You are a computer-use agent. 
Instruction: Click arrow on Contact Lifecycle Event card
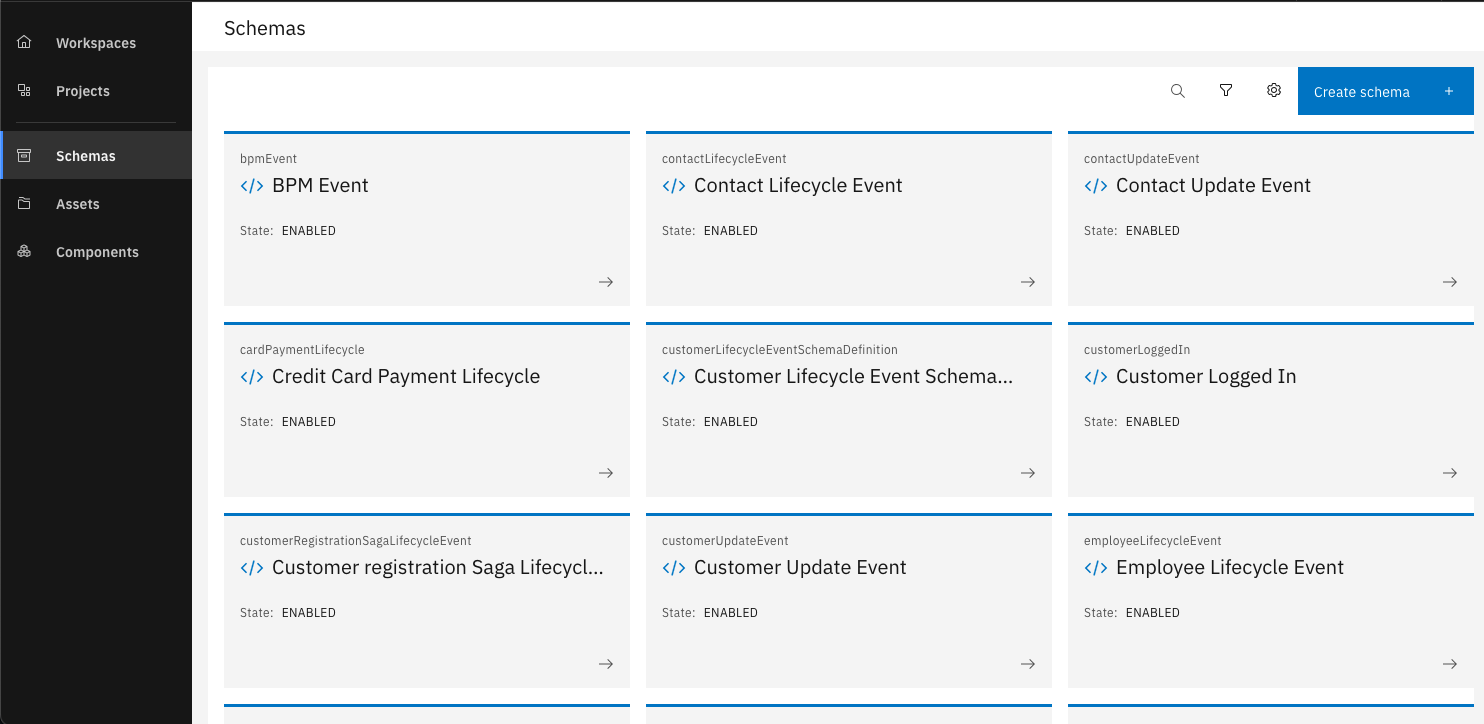1027,282
